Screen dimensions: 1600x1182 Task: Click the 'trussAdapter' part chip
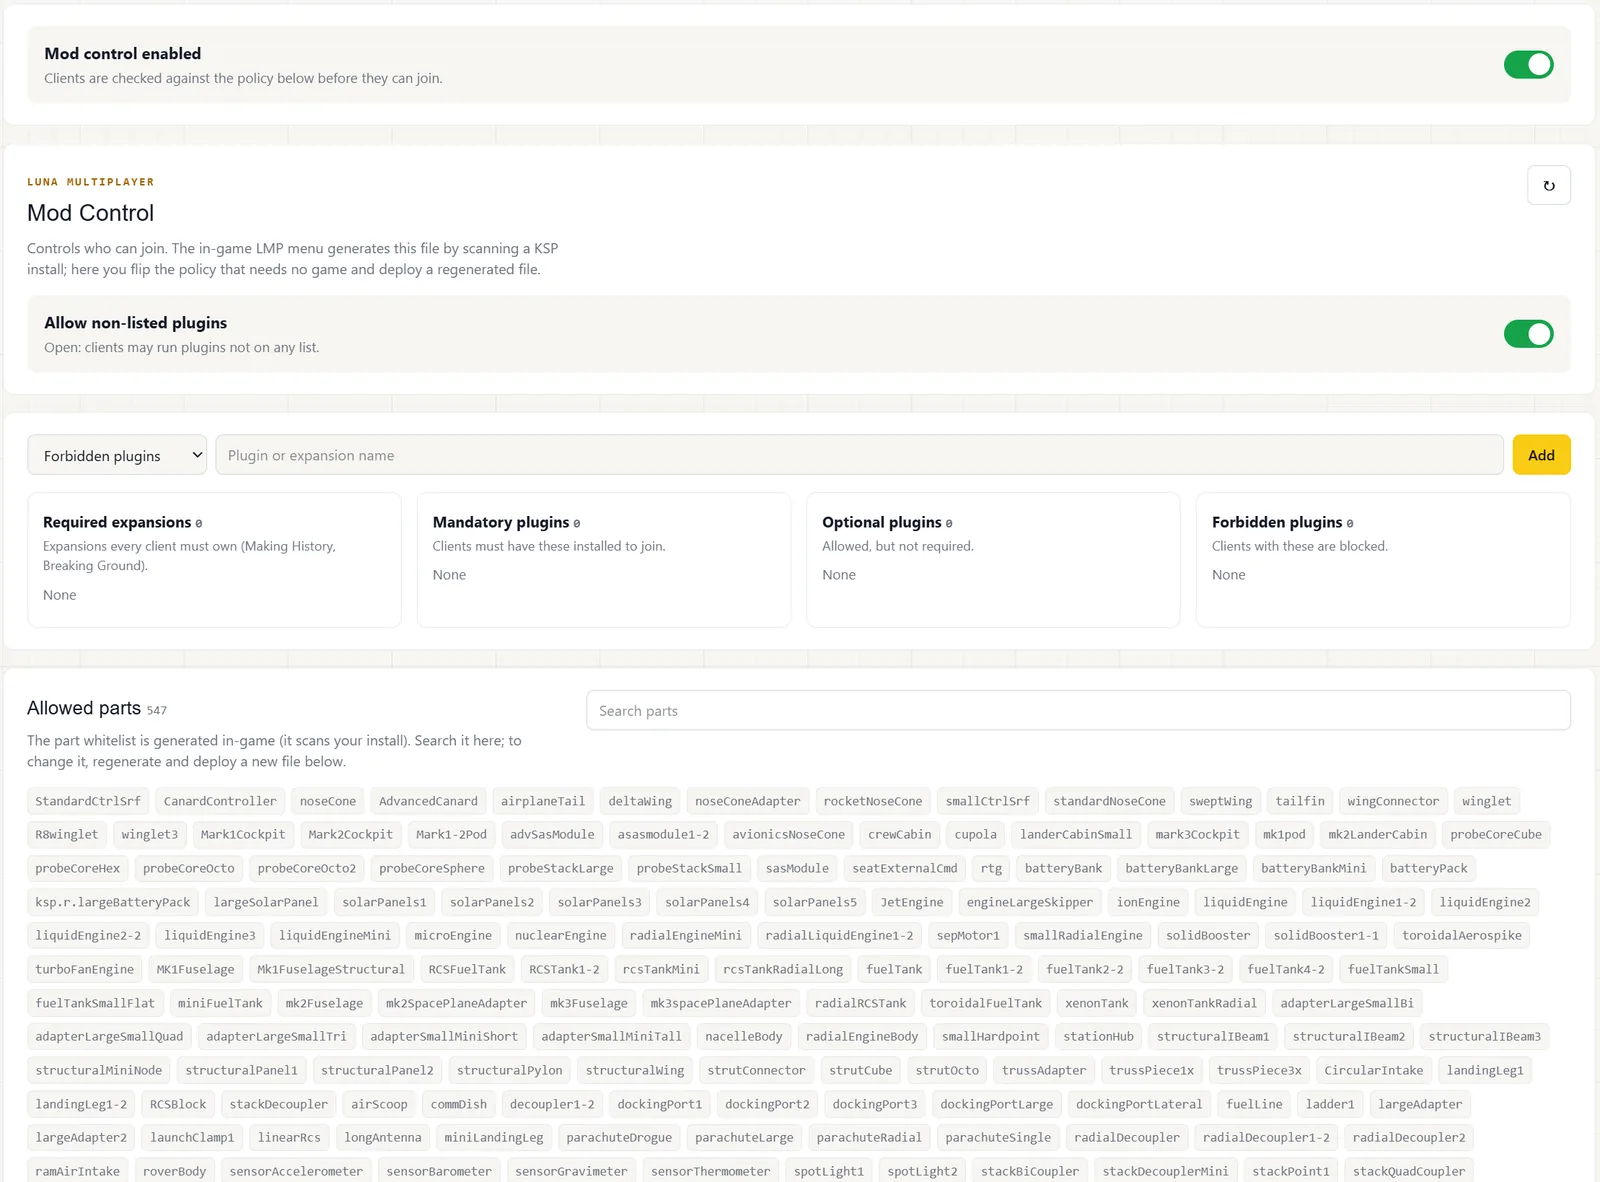(x=1044, y=1070)
